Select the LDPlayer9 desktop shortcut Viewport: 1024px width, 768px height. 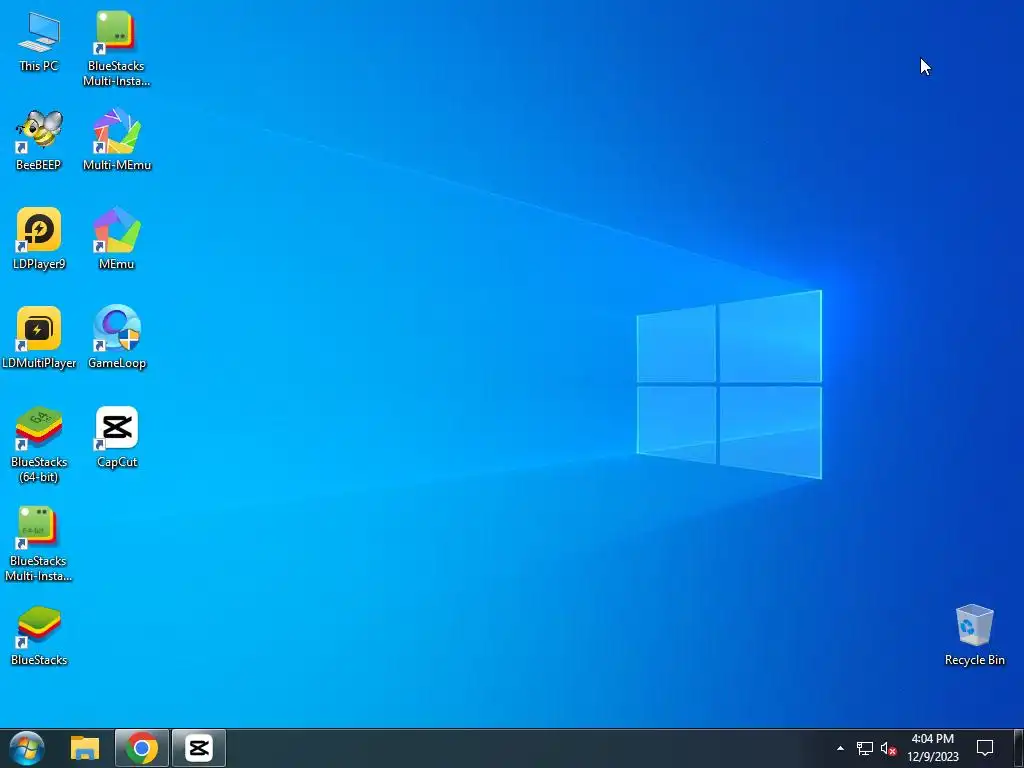pos(39,239)
